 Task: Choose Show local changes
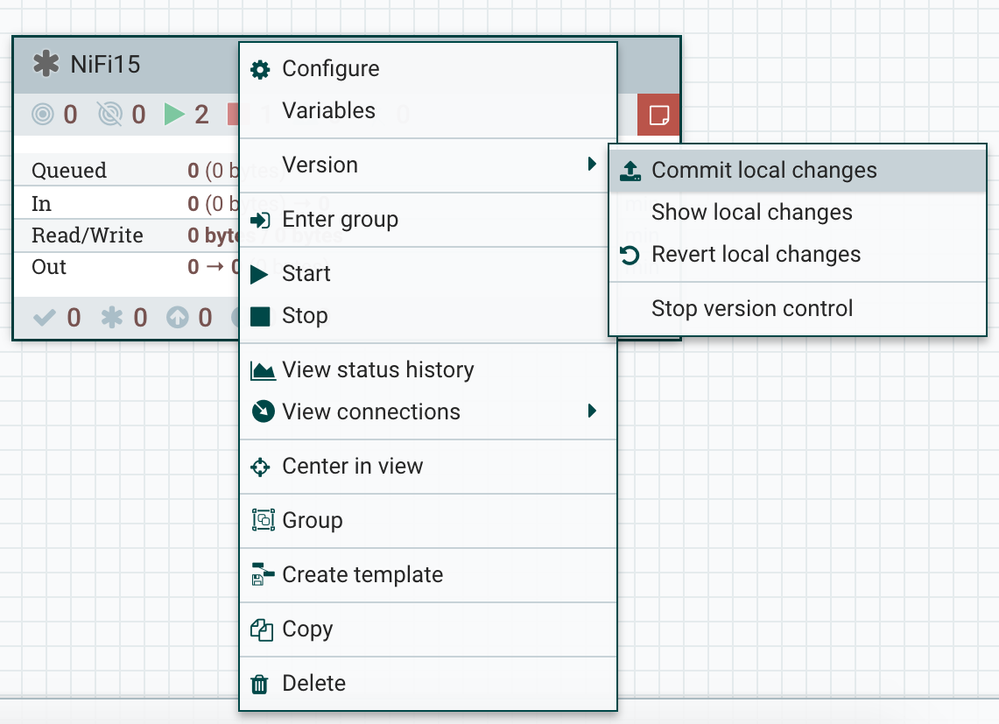[x=752, y=212]
